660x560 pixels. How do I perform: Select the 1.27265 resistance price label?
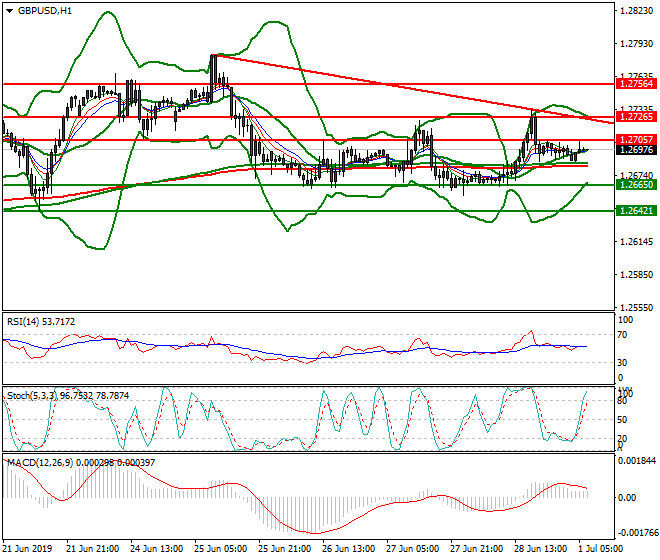[x=636, y=117]
